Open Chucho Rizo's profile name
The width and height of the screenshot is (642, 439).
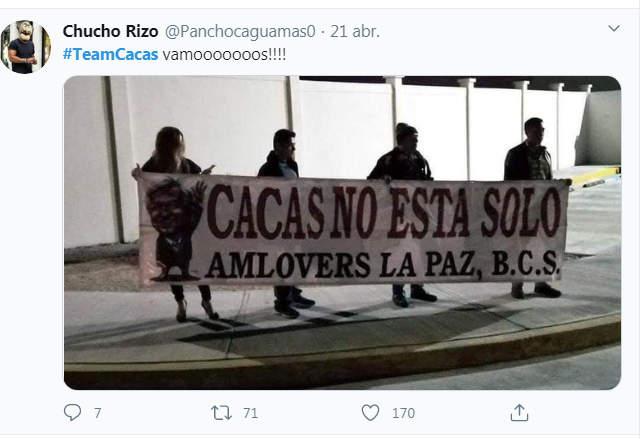(110, 31)
